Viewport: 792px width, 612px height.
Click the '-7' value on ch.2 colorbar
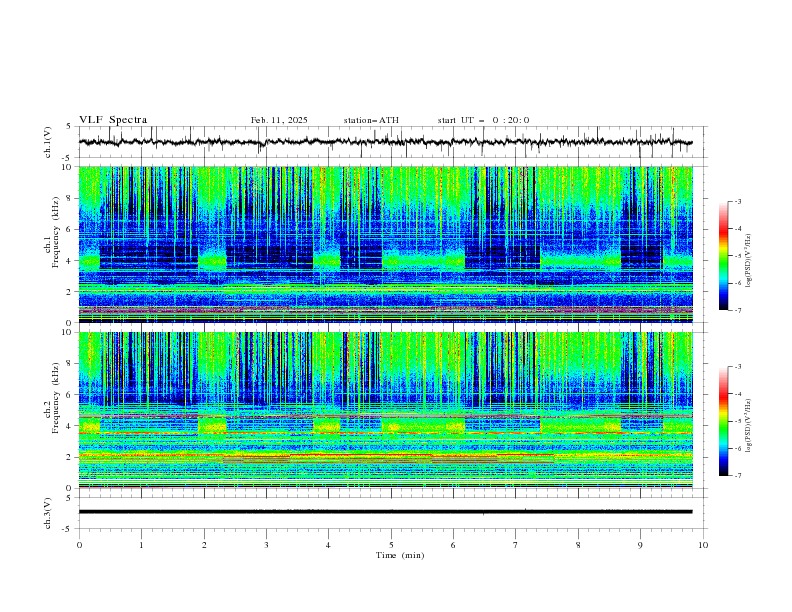(737, 475)
